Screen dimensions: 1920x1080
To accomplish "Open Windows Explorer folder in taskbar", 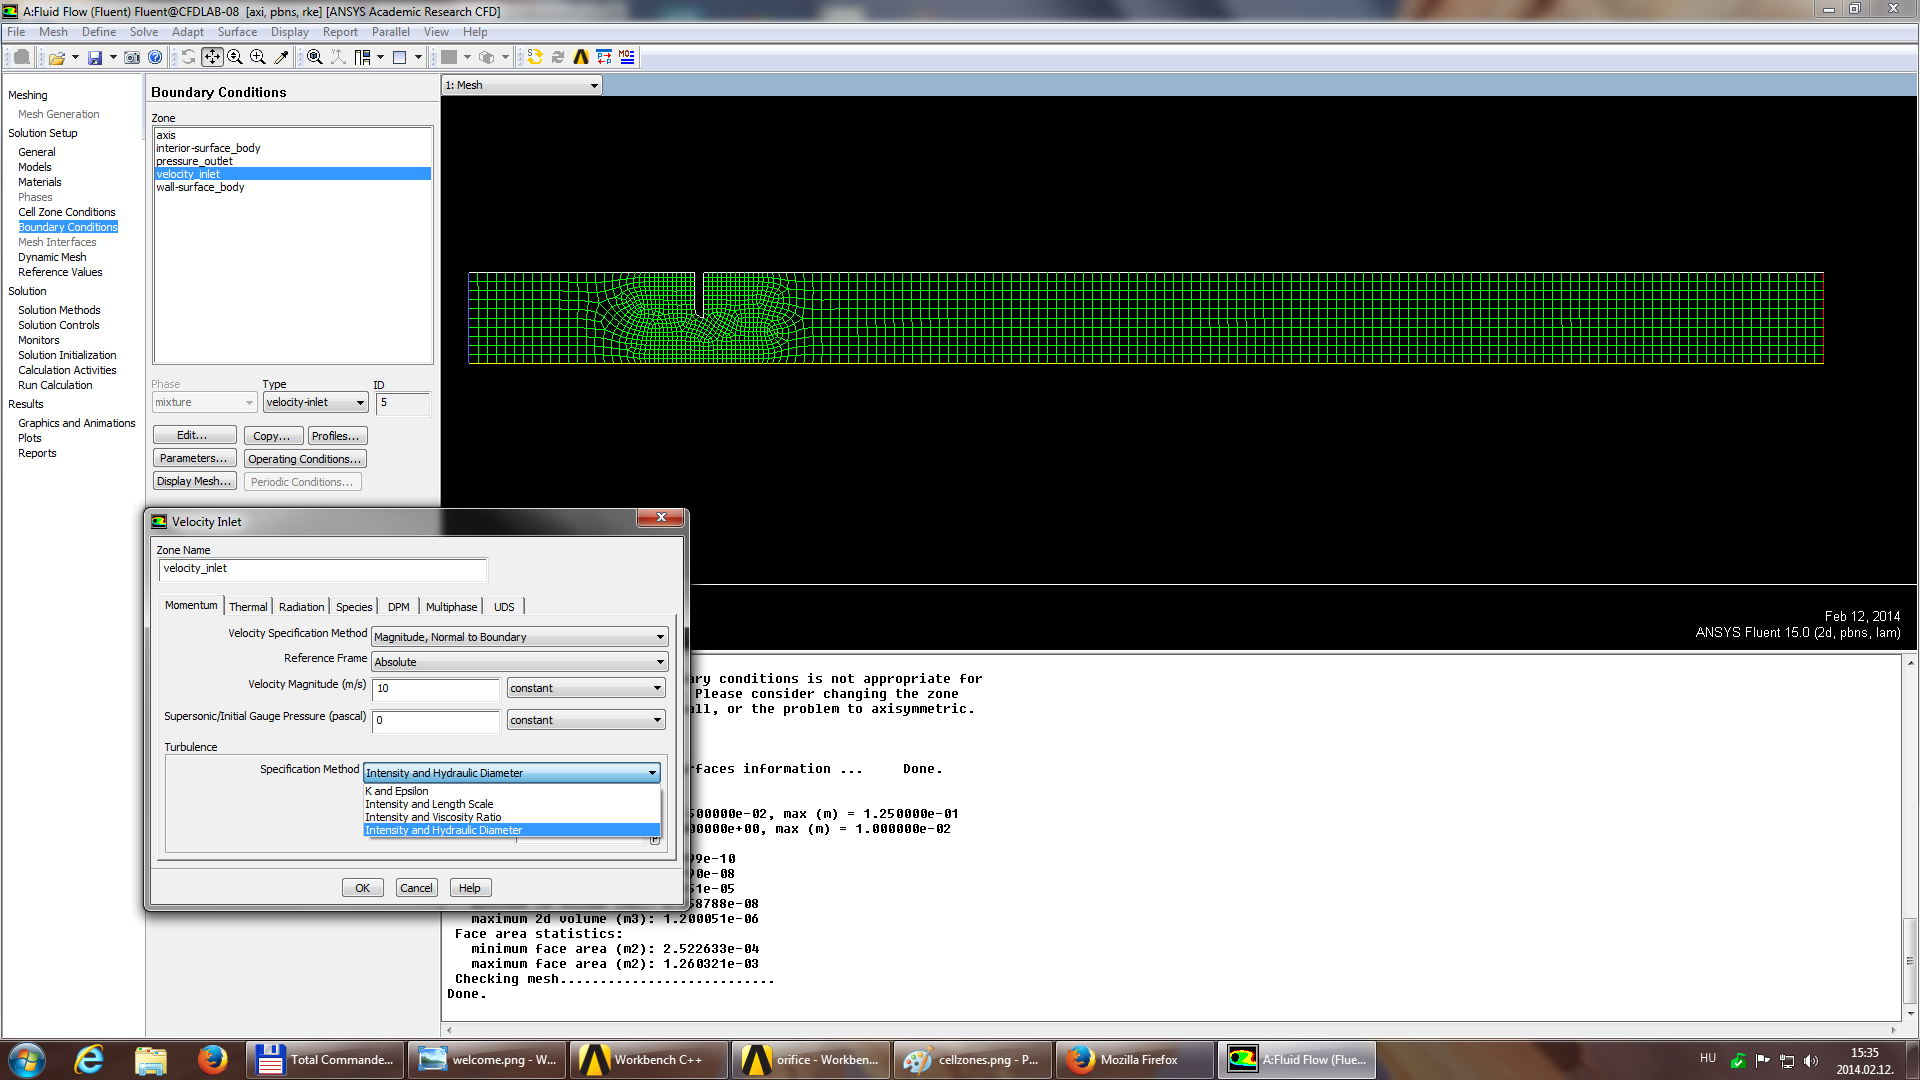I will 151,1060.
